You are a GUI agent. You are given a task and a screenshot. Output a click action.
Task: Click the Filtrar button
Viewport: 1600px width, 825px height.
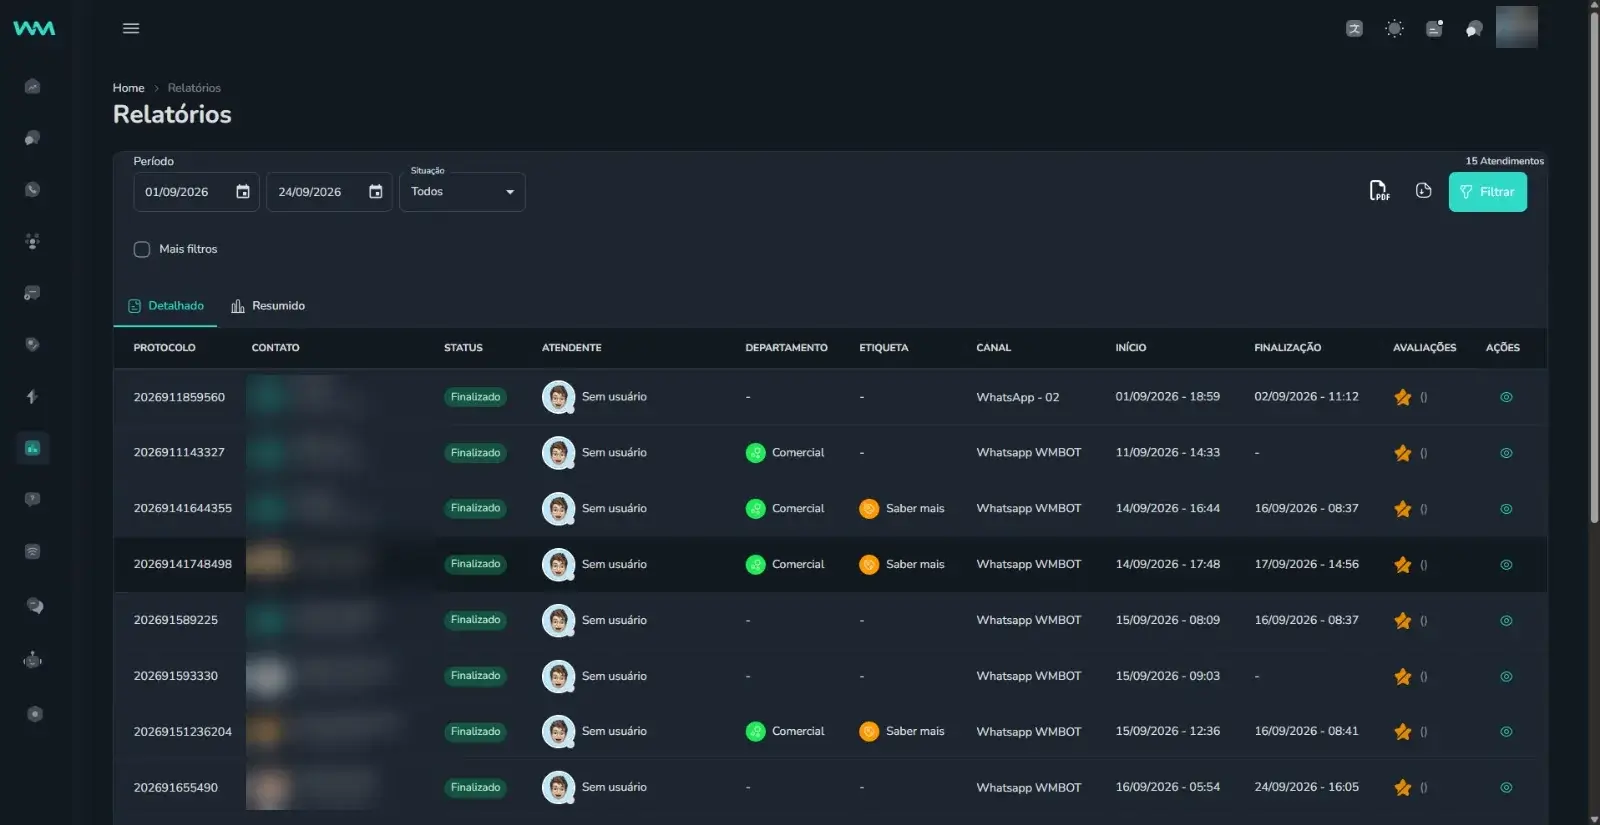[1487, 192]
